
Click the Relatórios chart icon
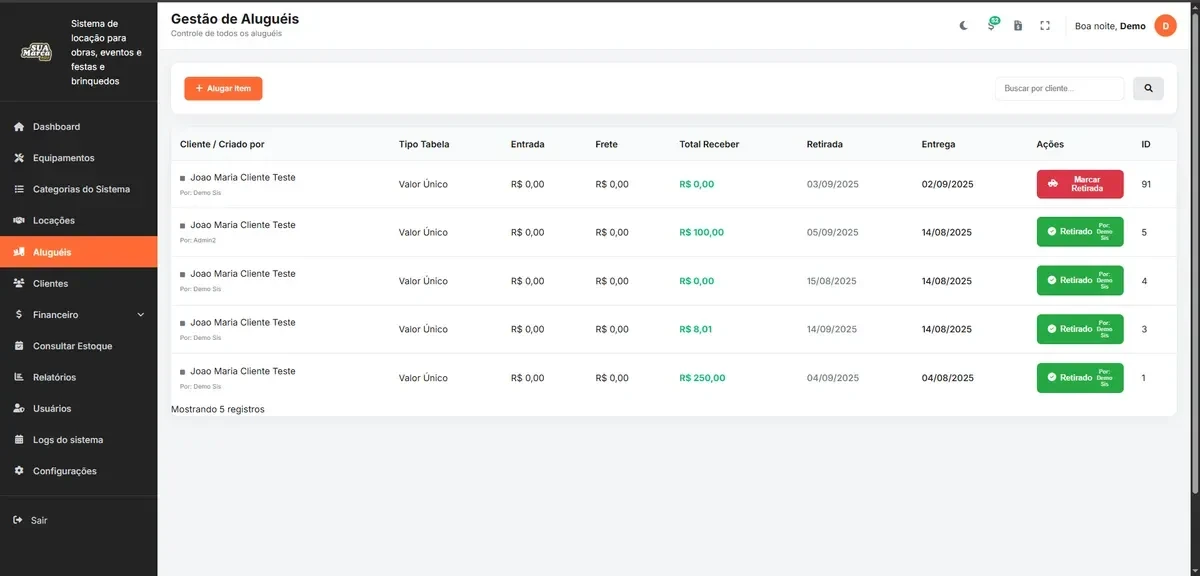19,377
